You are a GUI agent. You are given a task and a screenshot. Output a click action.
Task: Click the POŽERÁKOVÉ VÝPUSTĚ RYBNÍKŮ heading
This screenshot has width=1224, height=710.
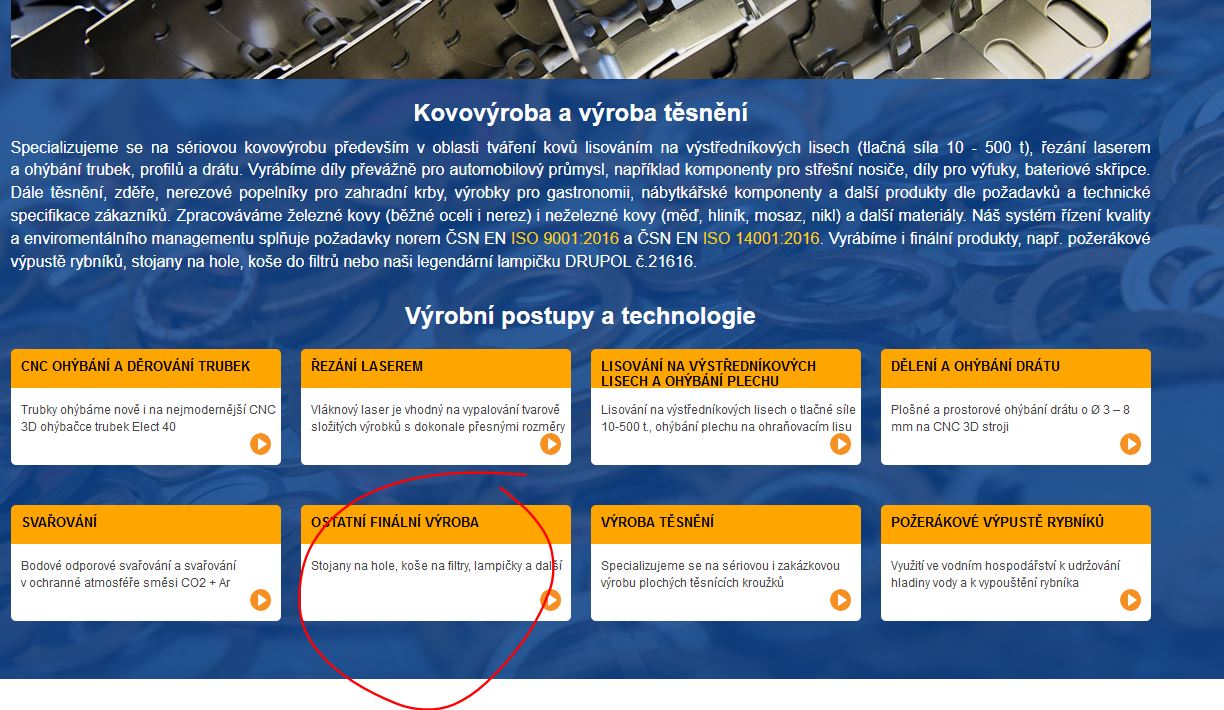(997, 522)
